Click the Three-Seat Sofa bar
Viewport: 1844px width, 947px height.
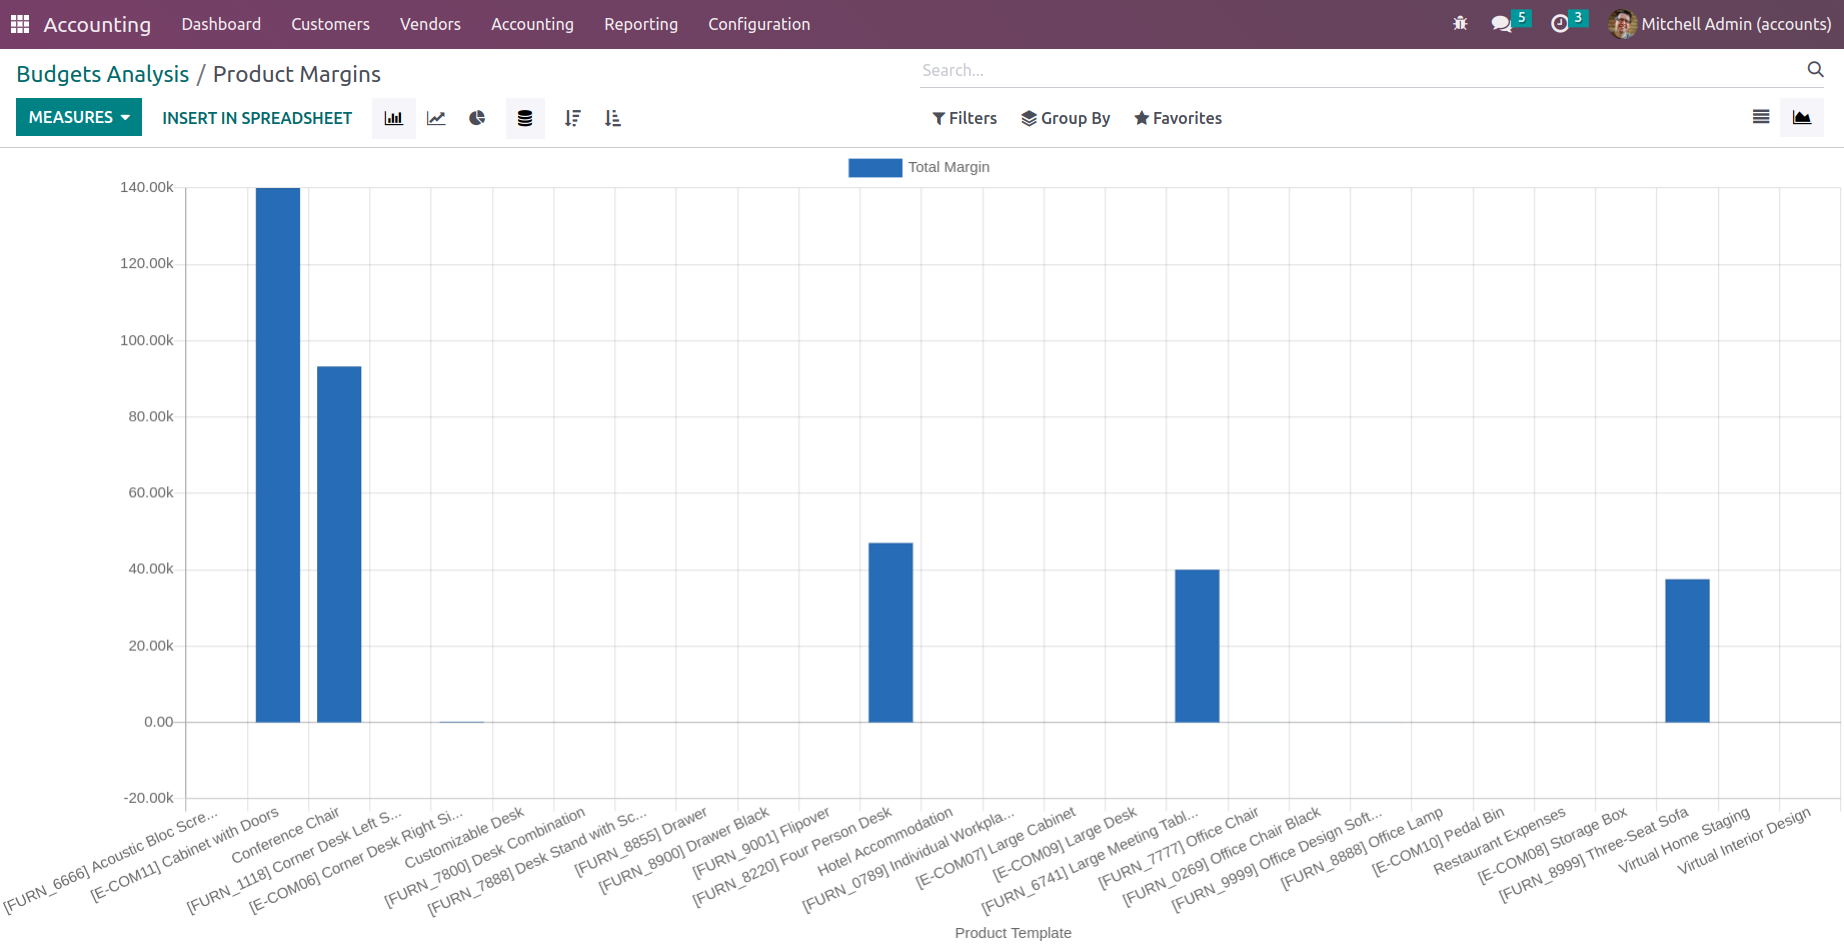(x=1687, y=651)
